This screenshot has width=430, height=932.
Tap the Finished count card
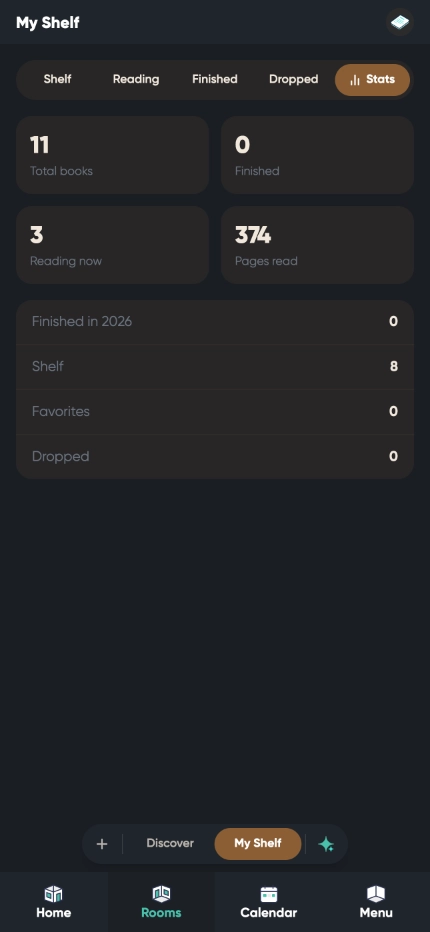point(317,155)
